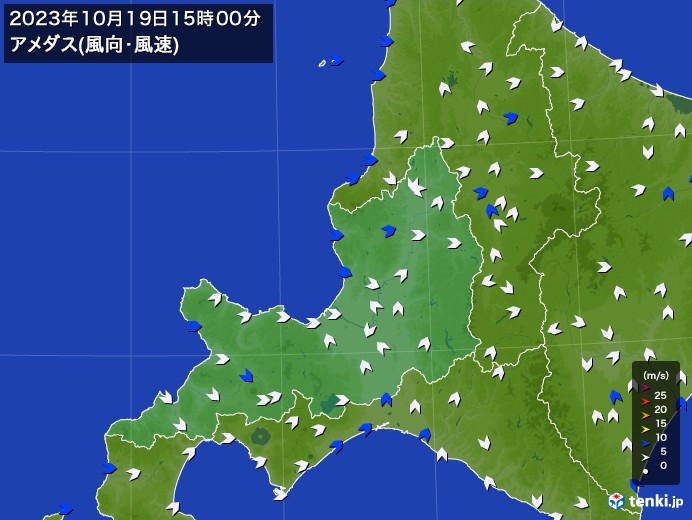The image size is (692, 520).
Task: Click the legend value 25
Action: 661,396
